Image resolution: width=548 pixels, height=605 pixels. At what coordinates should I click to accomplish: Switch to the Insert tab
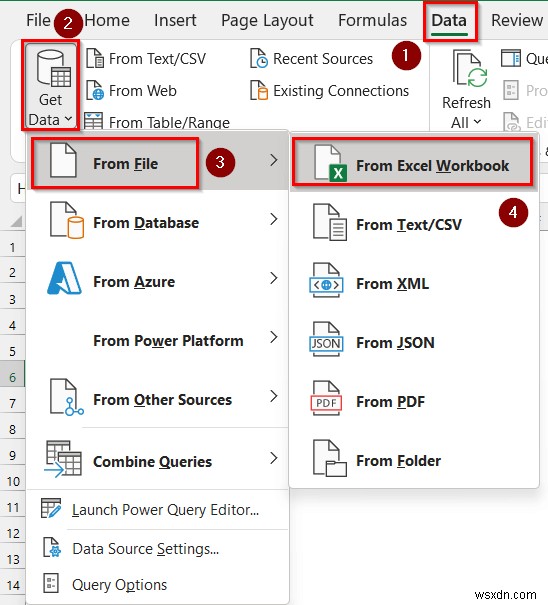tap(175, 20)
